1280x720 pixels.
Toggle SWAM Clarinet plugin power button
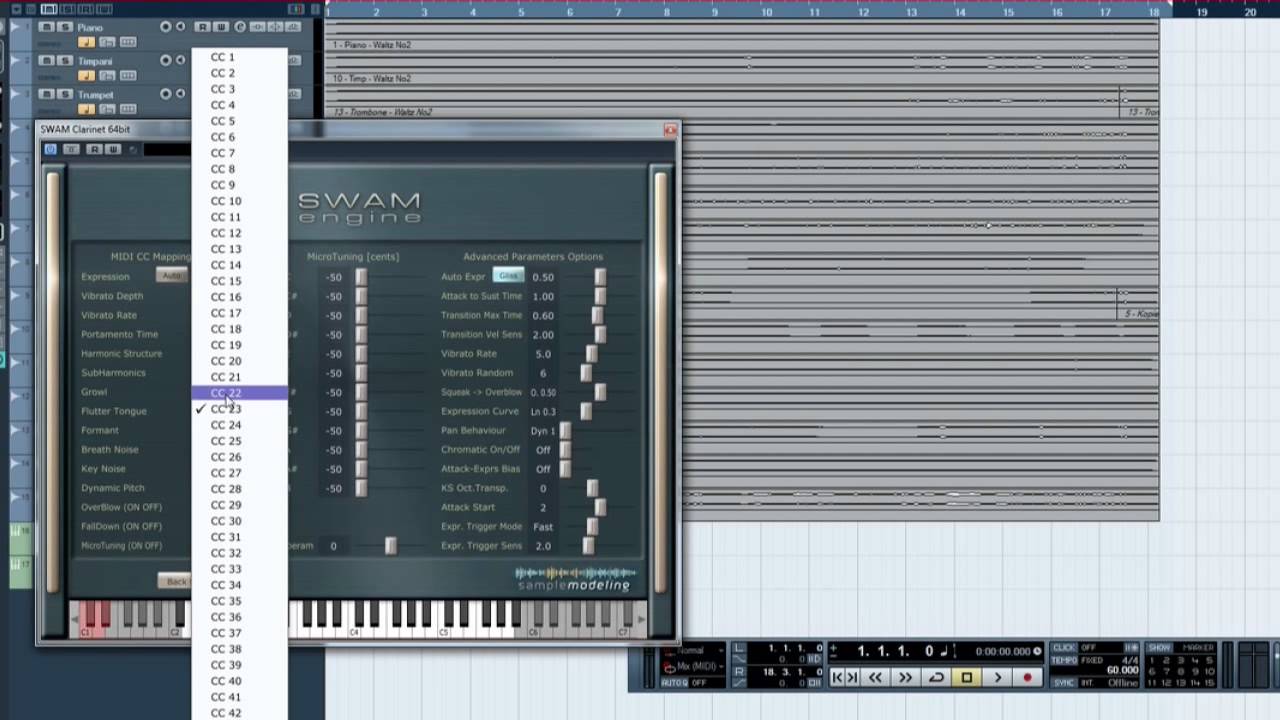(x=50, y=149)
